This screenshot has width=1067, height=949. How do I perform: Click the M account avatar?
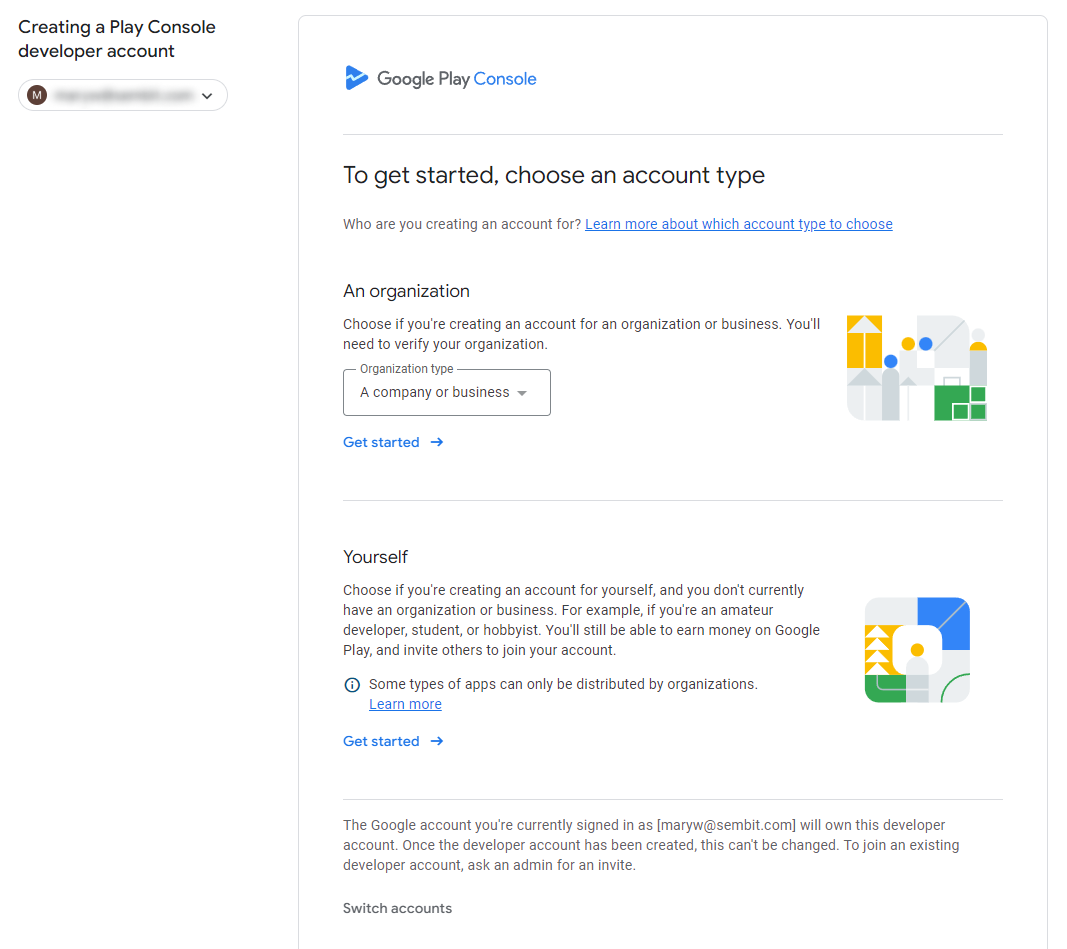coord(37,95)
